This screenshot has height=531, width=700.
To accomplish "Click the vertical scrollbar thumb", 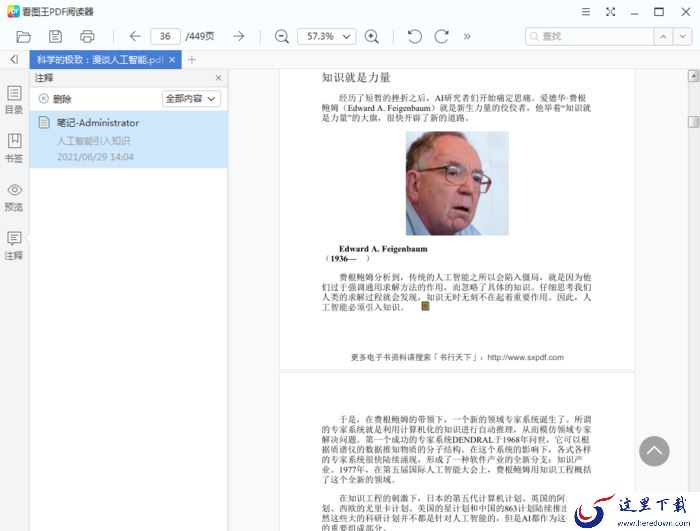I will 693,121.
